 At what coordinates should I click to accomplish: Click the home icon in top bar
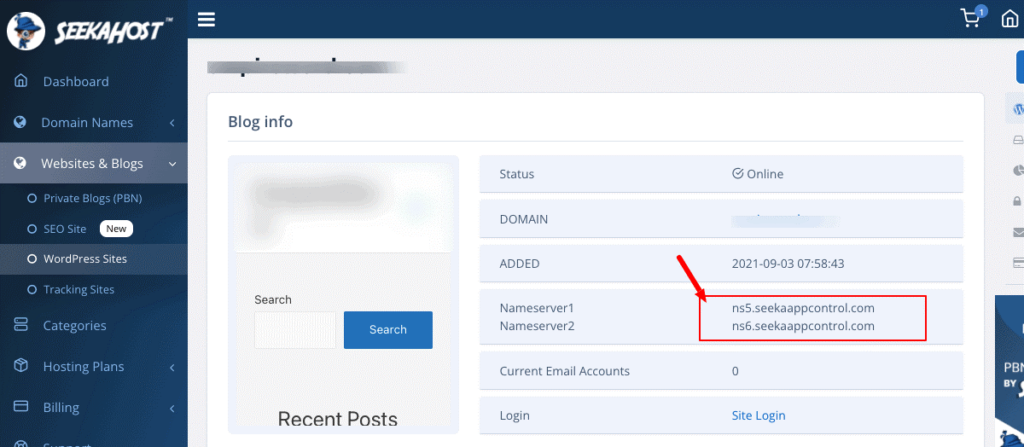click(x=1010, y=19)
